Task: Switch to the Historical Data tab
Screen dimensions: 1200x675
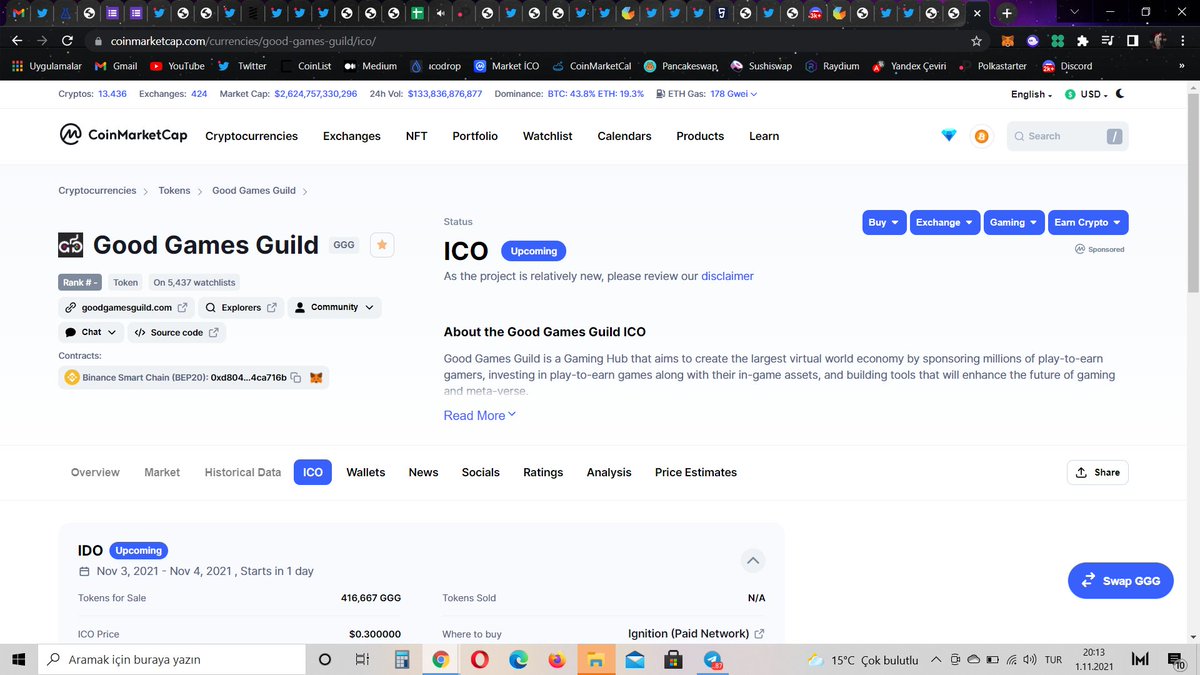Action: point(243,472)
